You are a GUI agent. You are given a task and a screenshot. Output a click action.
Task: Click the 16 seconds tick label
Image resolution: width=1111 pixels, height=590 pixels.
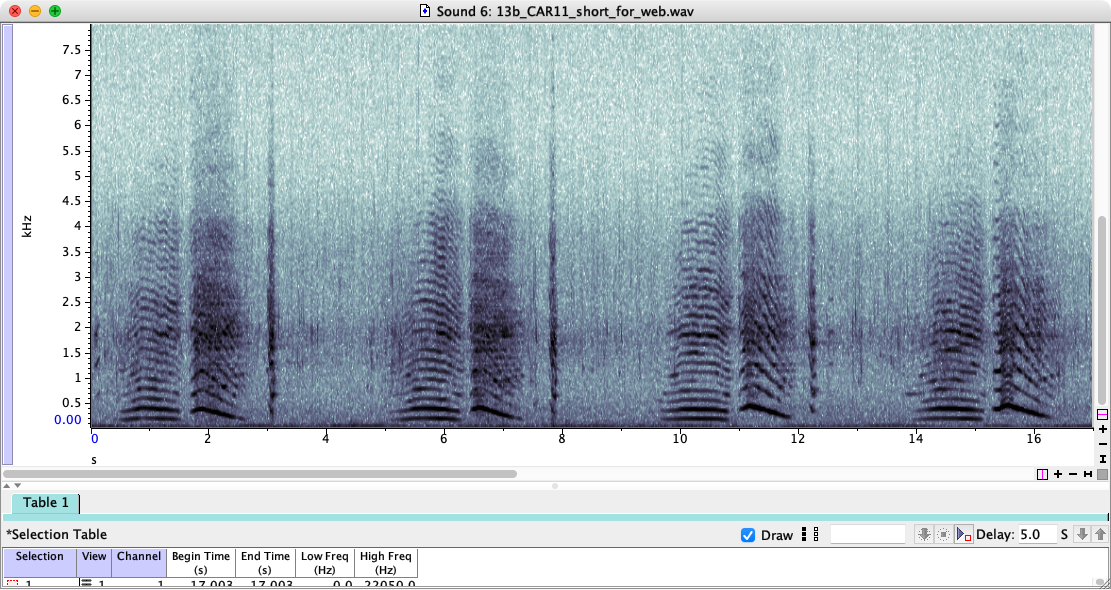[1033, 439]
